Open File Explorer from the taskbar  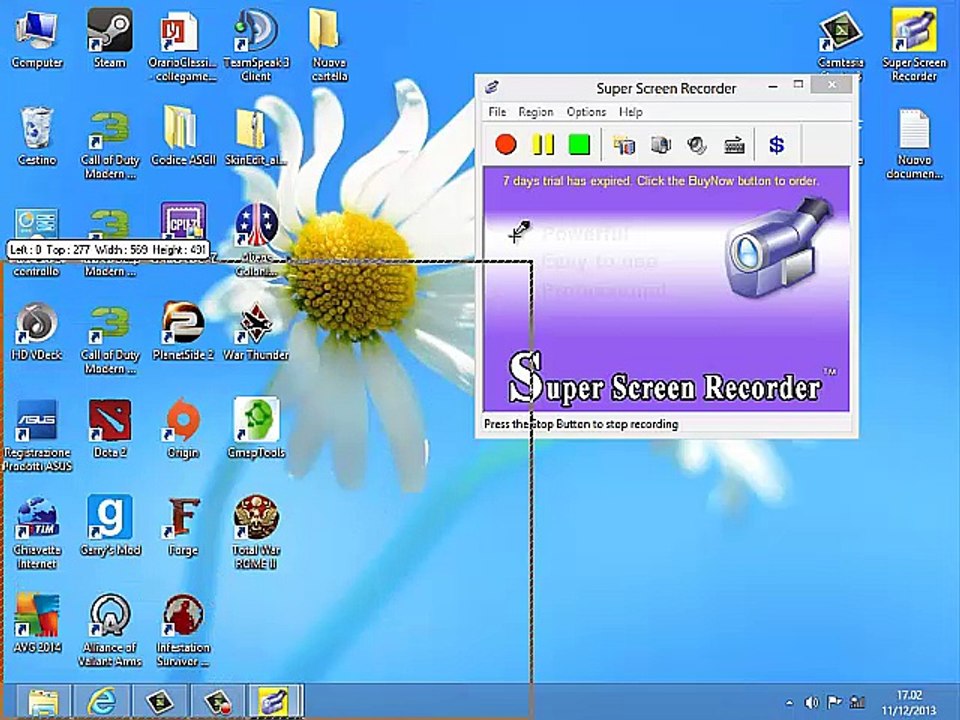(43, 702)
